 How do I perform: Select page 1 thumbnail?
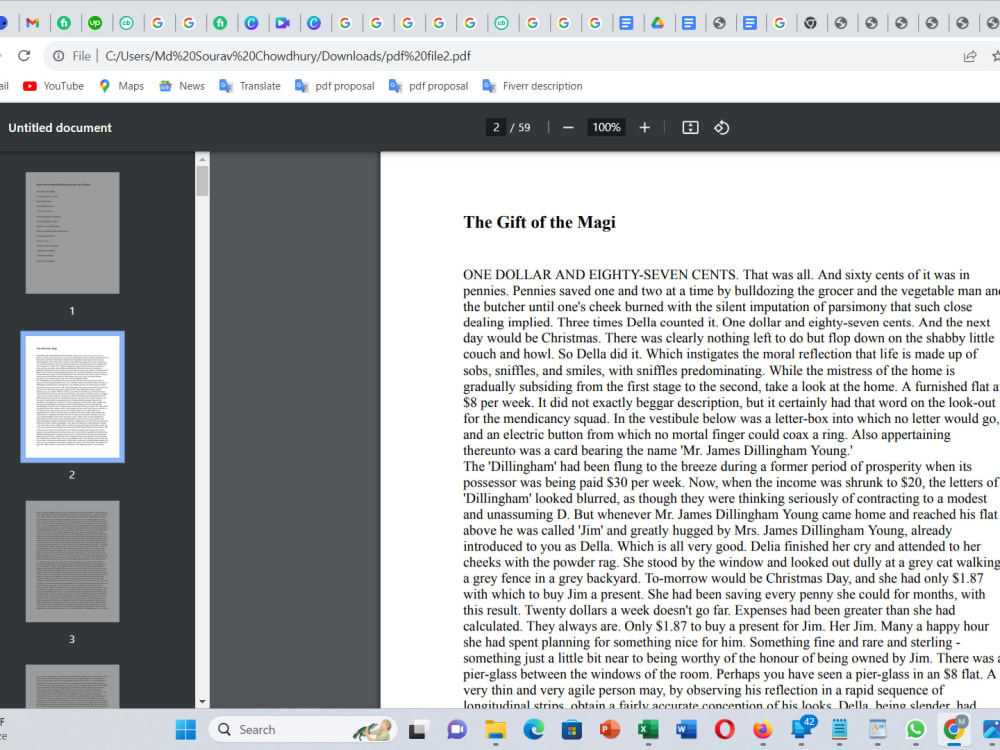tap(72, 233)
